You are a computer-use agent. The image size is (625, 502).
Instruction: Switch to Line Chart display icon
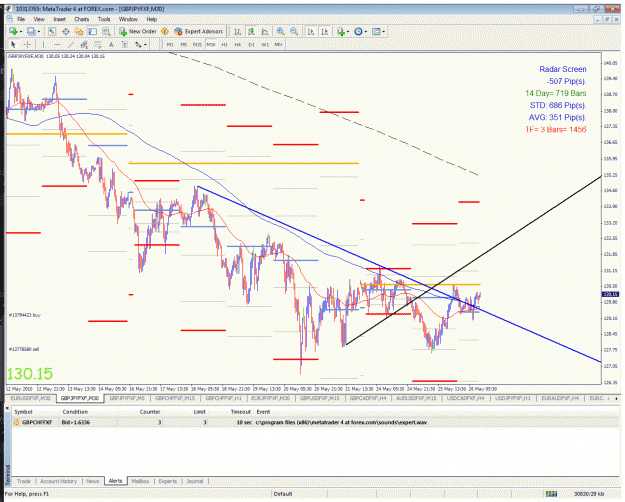click(265, 31)
